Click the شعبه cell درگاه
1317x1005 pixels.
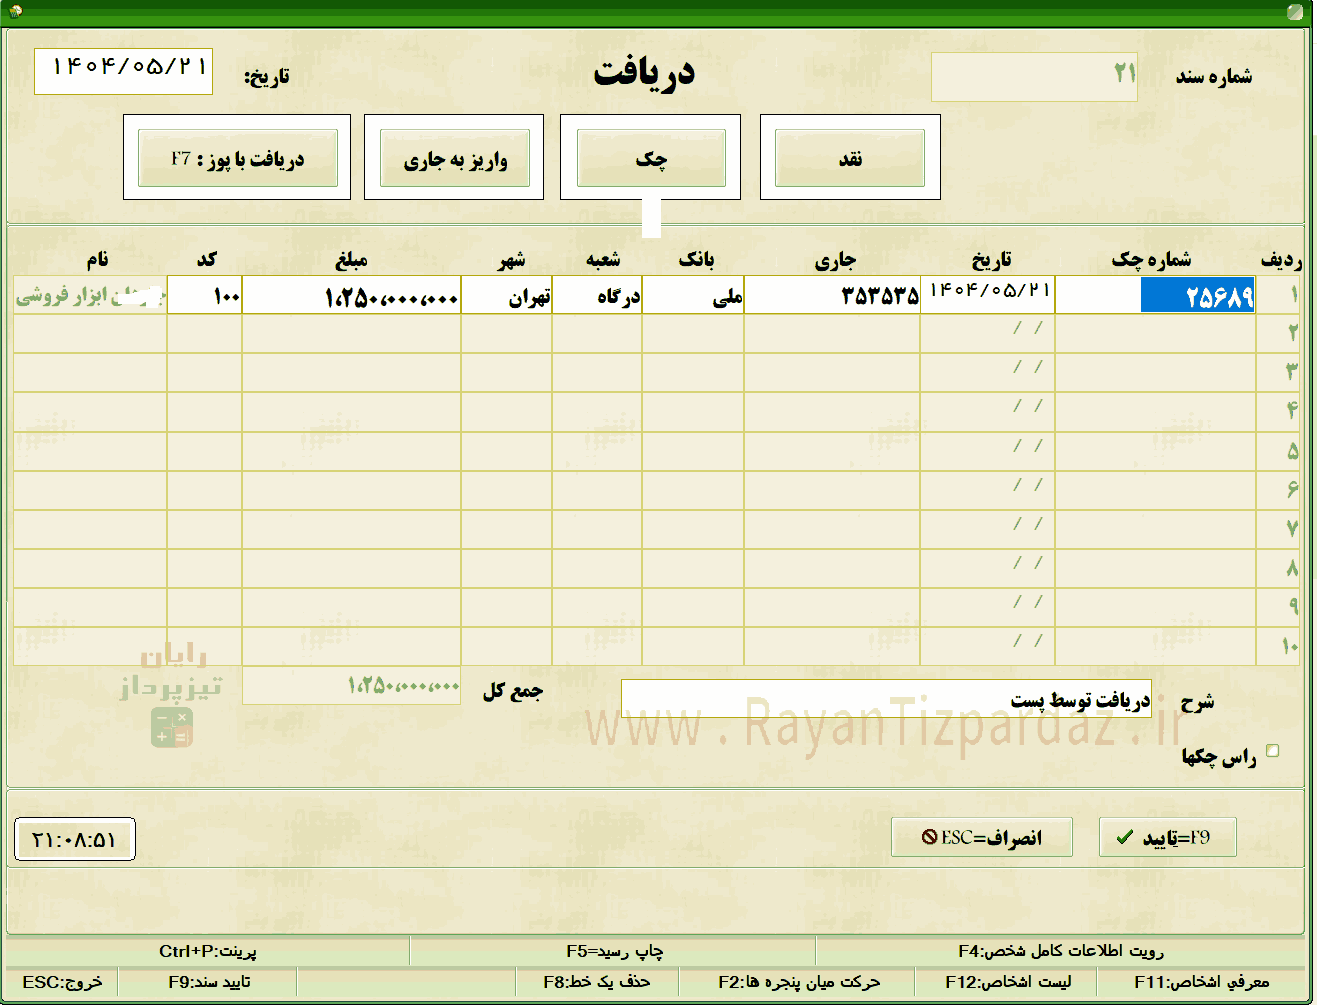pos(597,295)
